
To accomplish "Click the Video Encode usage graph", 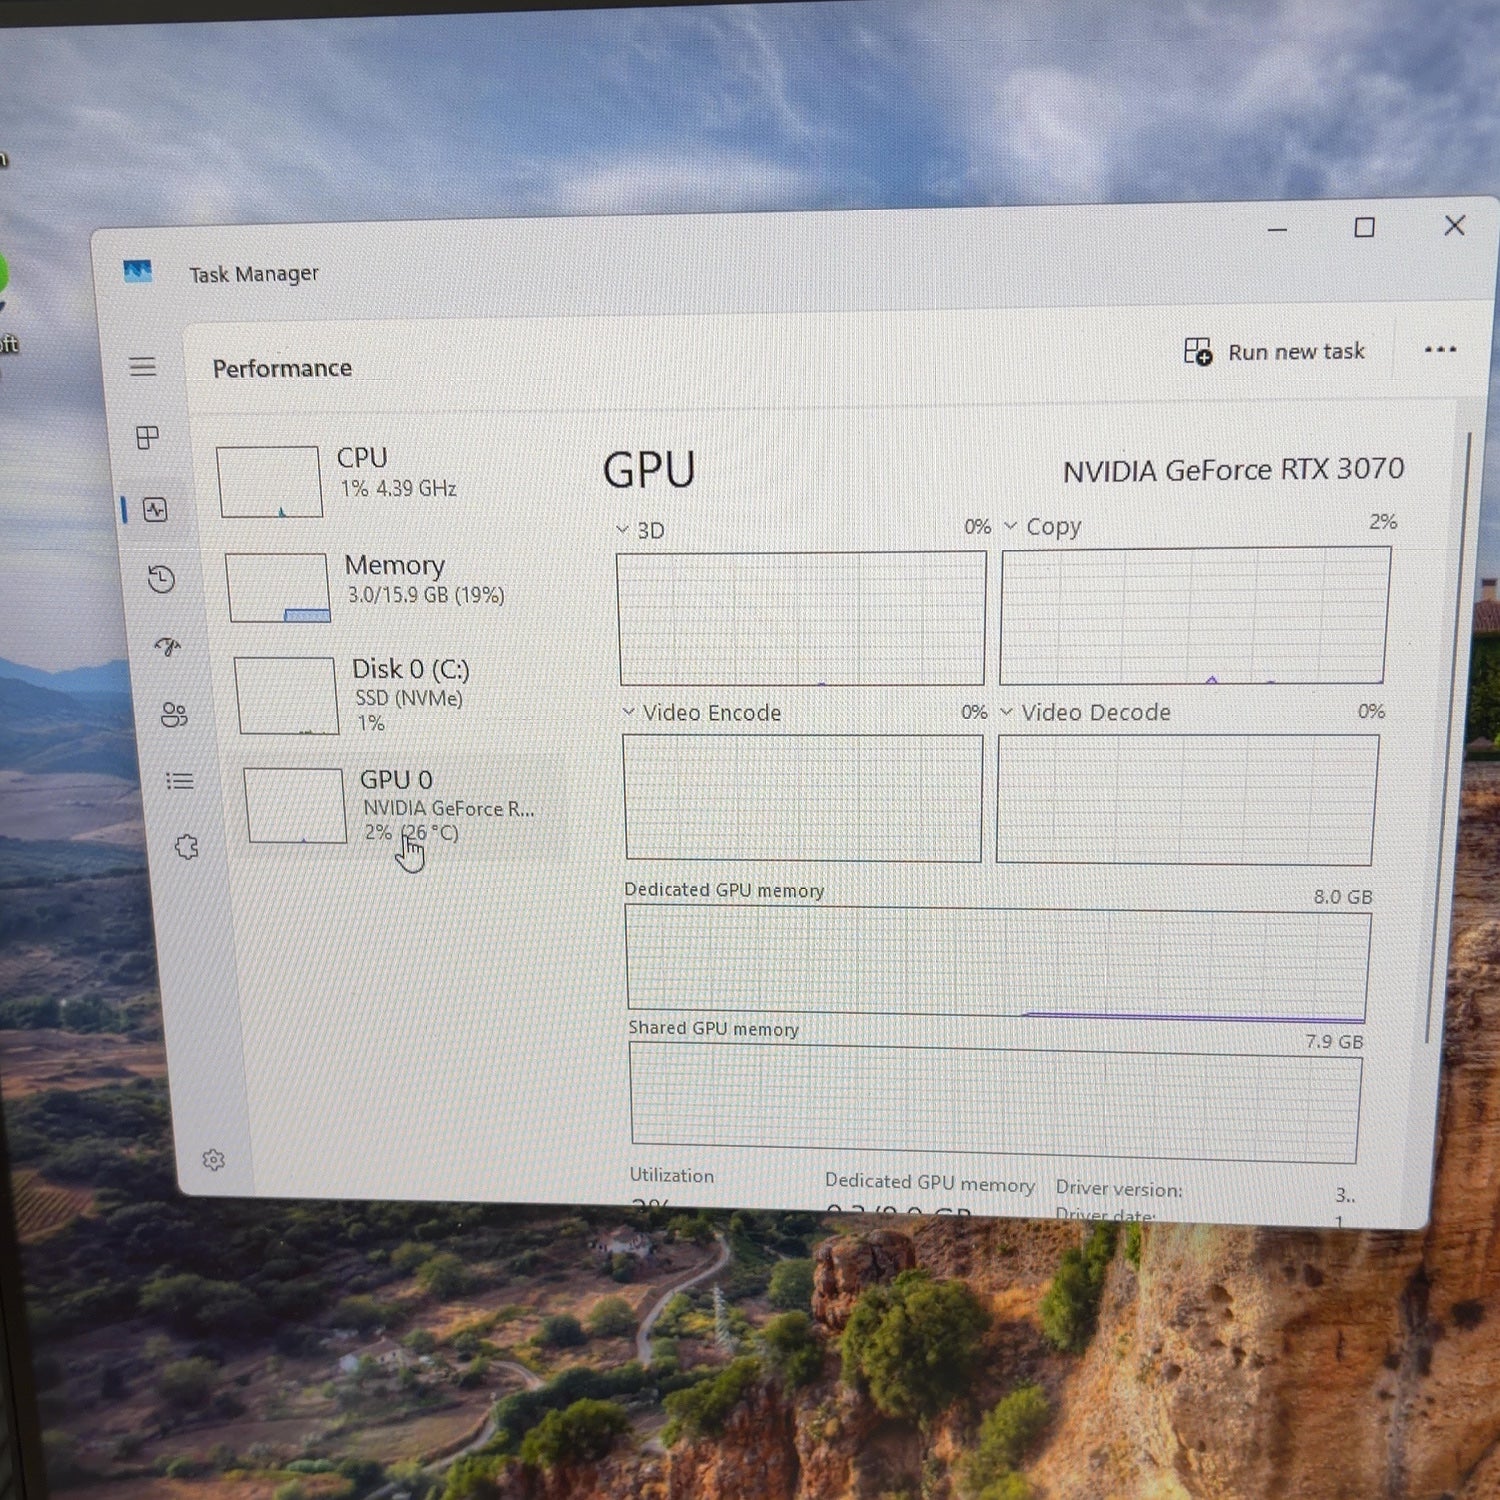I will click(x=803, y=797).
